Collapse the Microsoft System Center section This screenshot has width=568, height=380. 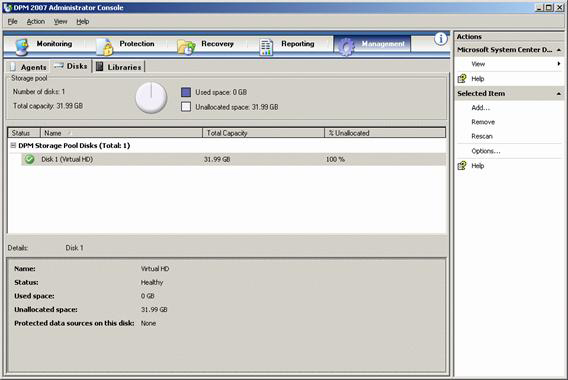tap(559, 50)
